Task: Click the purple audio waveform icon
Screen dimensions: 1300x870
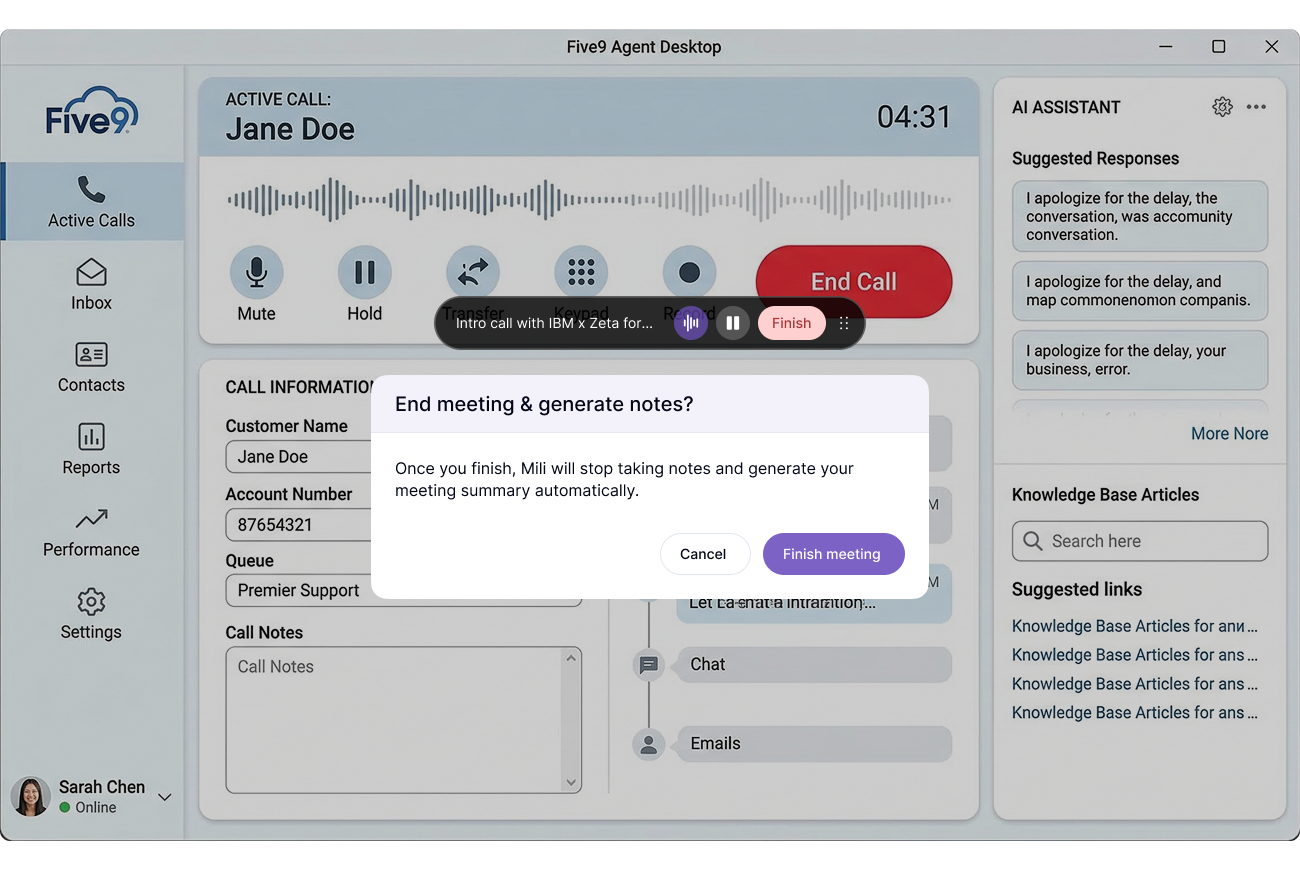Action: pyautogui.click(x=690, y=323)
